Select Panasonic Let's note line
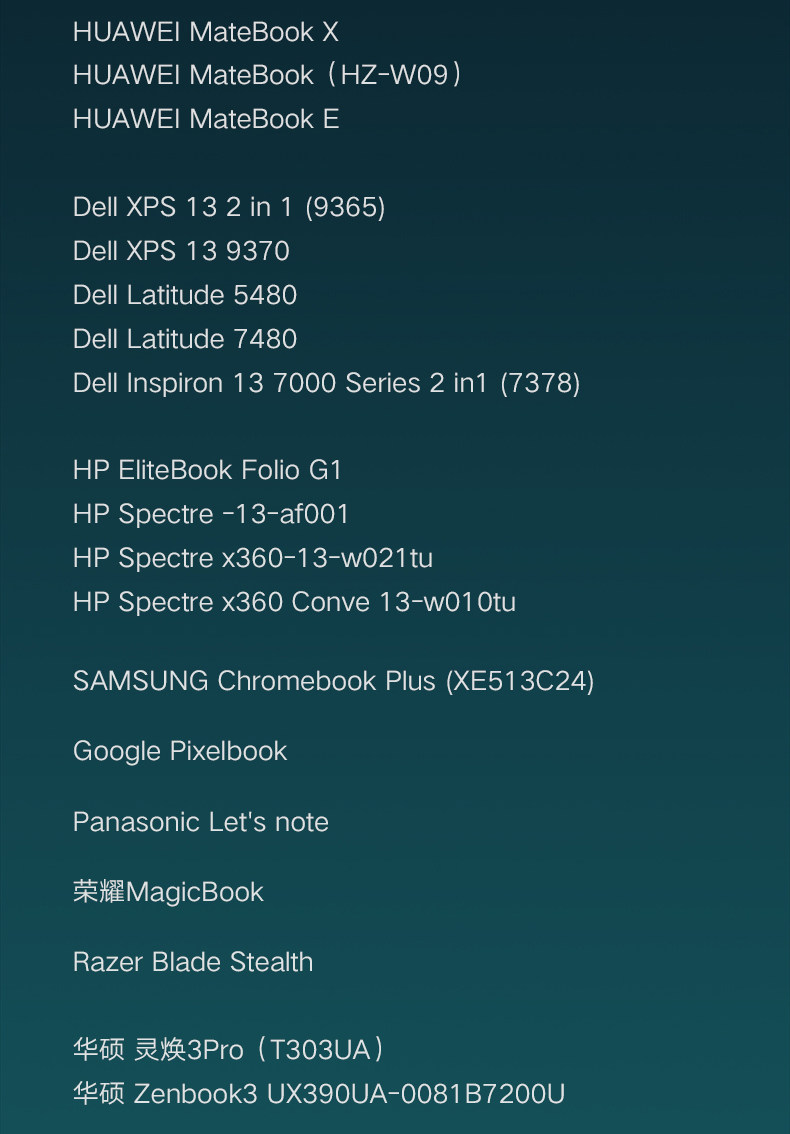Viewport: 790px width, 1134px height. pyautogui.click(x=201, y=822)
